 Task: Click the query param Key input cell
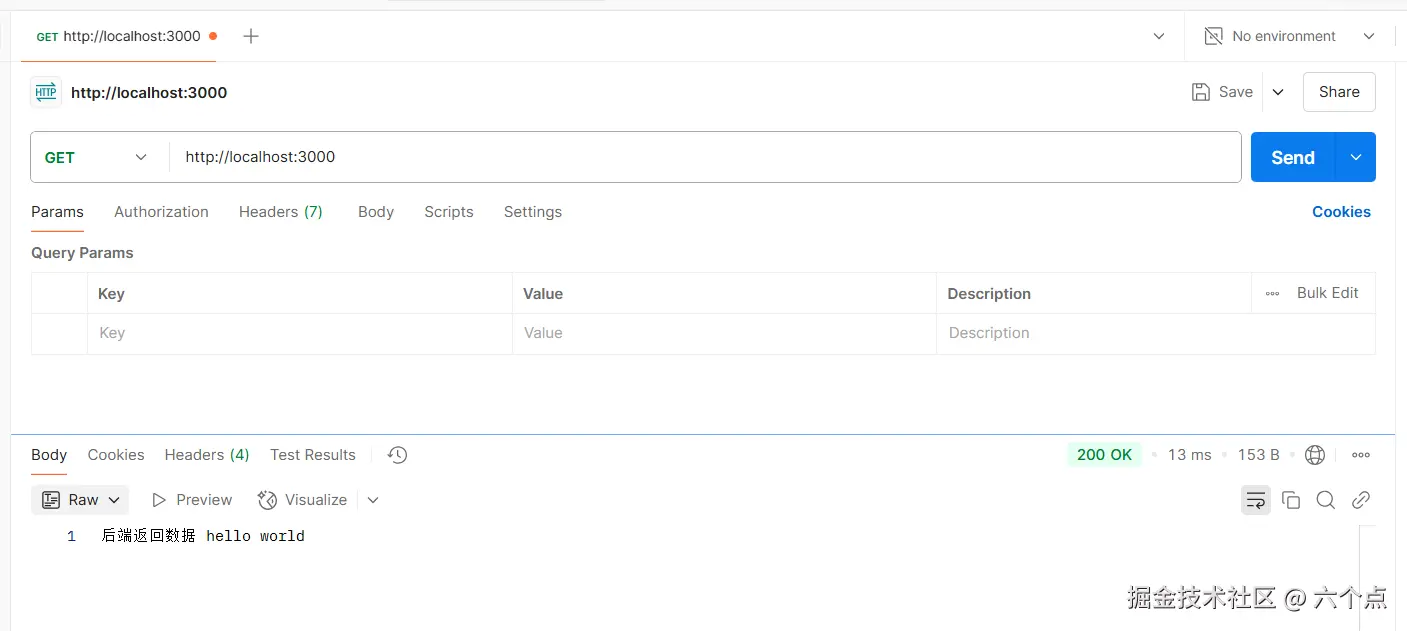tap(299, 333)
